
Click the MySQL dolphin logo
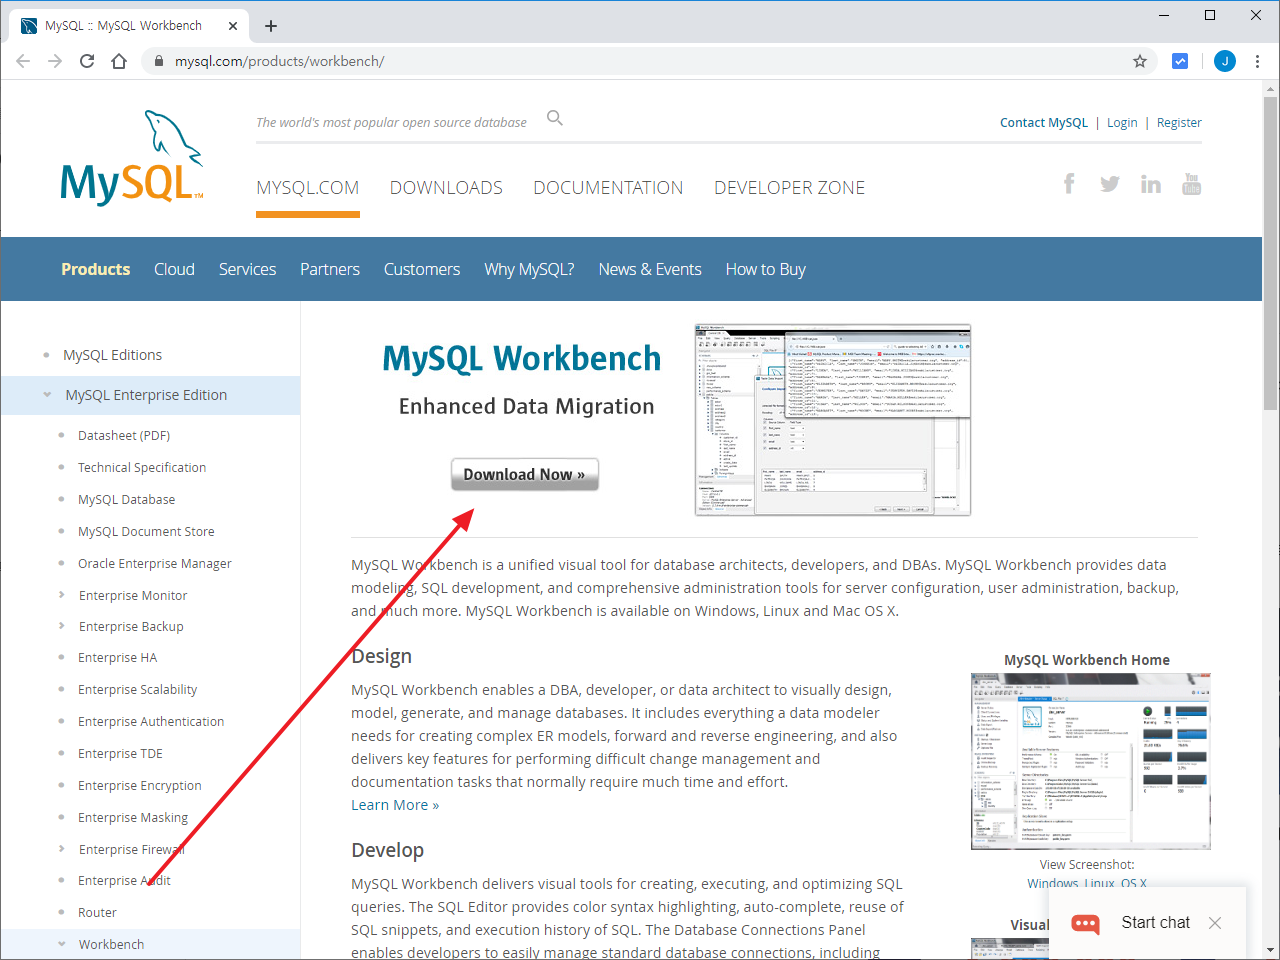coord(131,158)
